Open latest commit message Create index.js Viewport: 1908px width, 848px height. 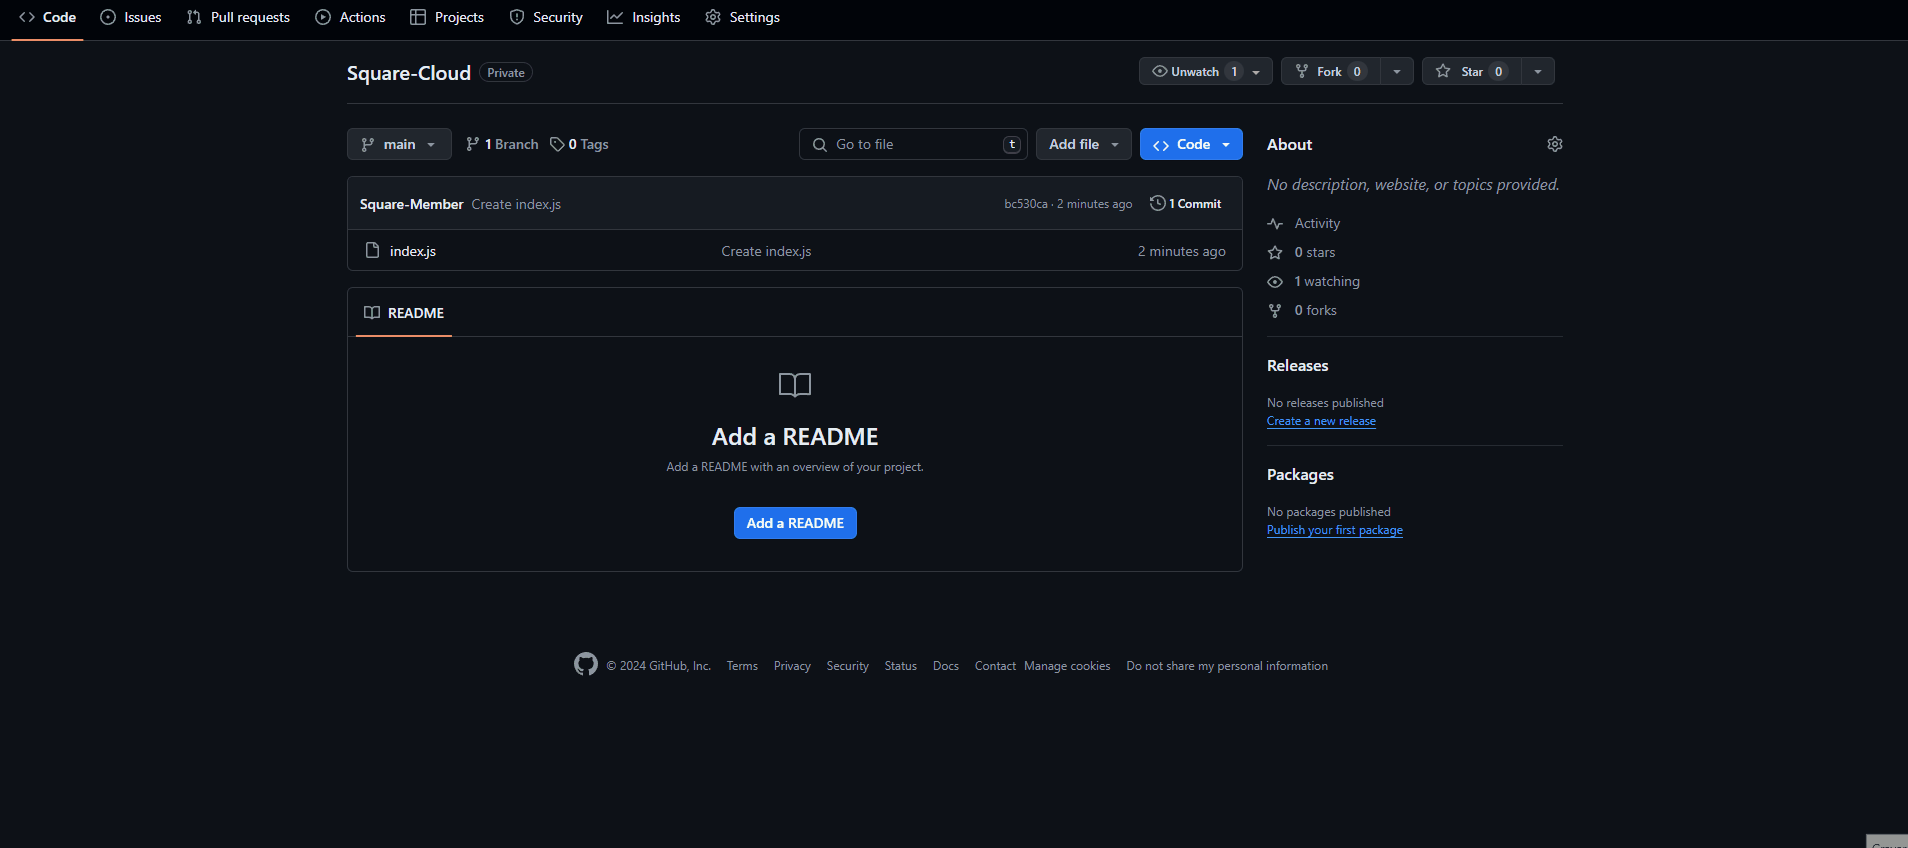coord(516,204)
